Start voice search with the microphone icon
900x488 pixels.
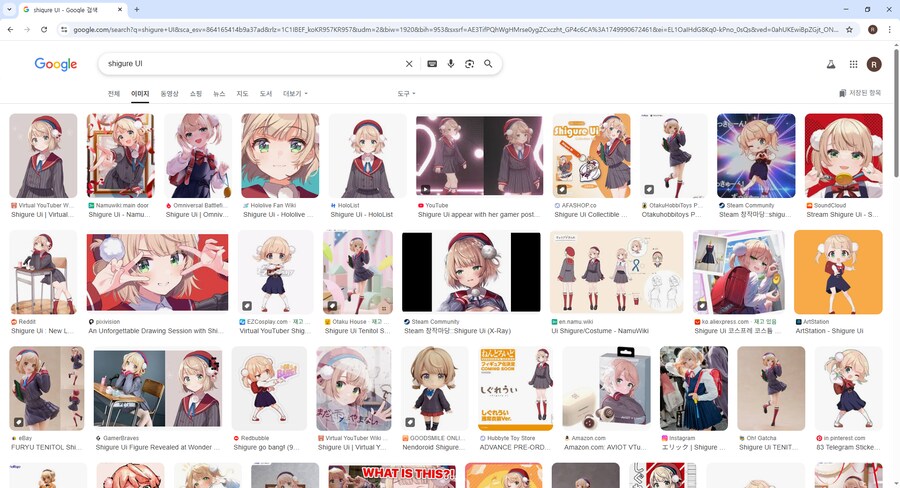click(451, 64)
